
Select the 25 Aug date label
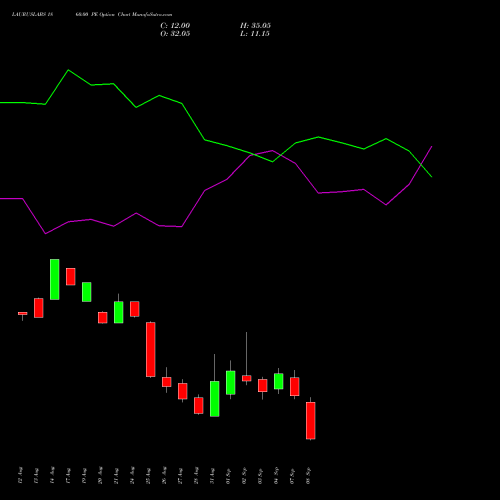tap(148, 475)
